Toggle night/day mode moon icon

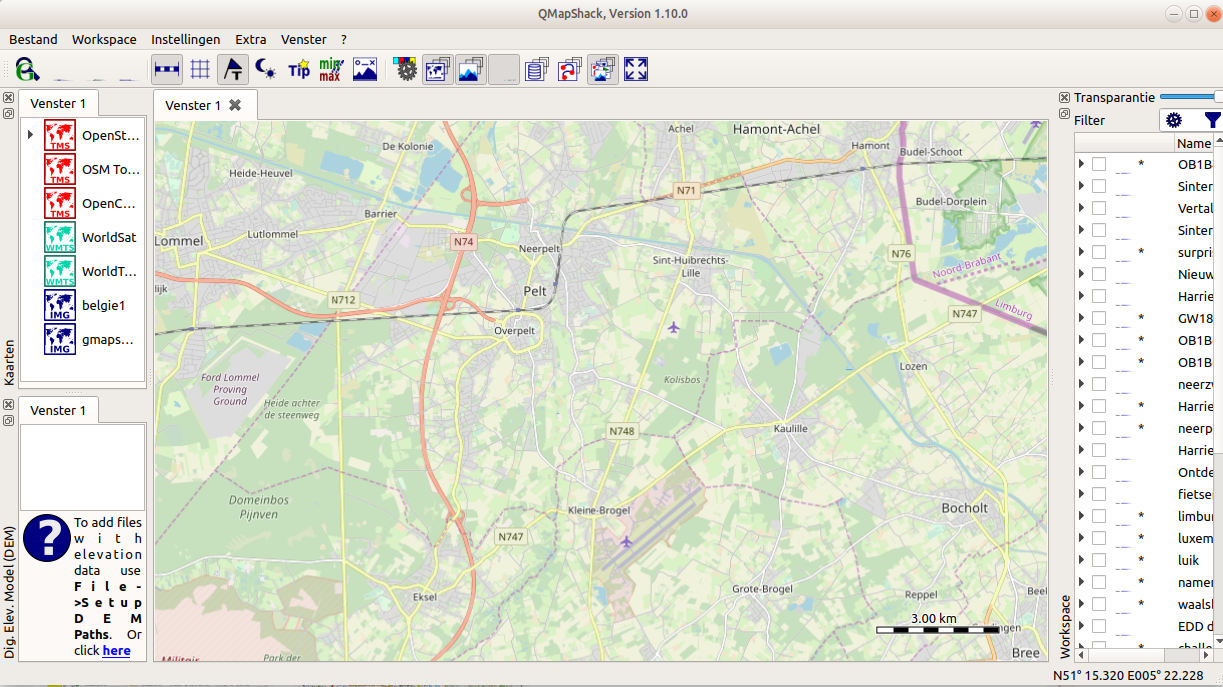click(x=266, y=69)
